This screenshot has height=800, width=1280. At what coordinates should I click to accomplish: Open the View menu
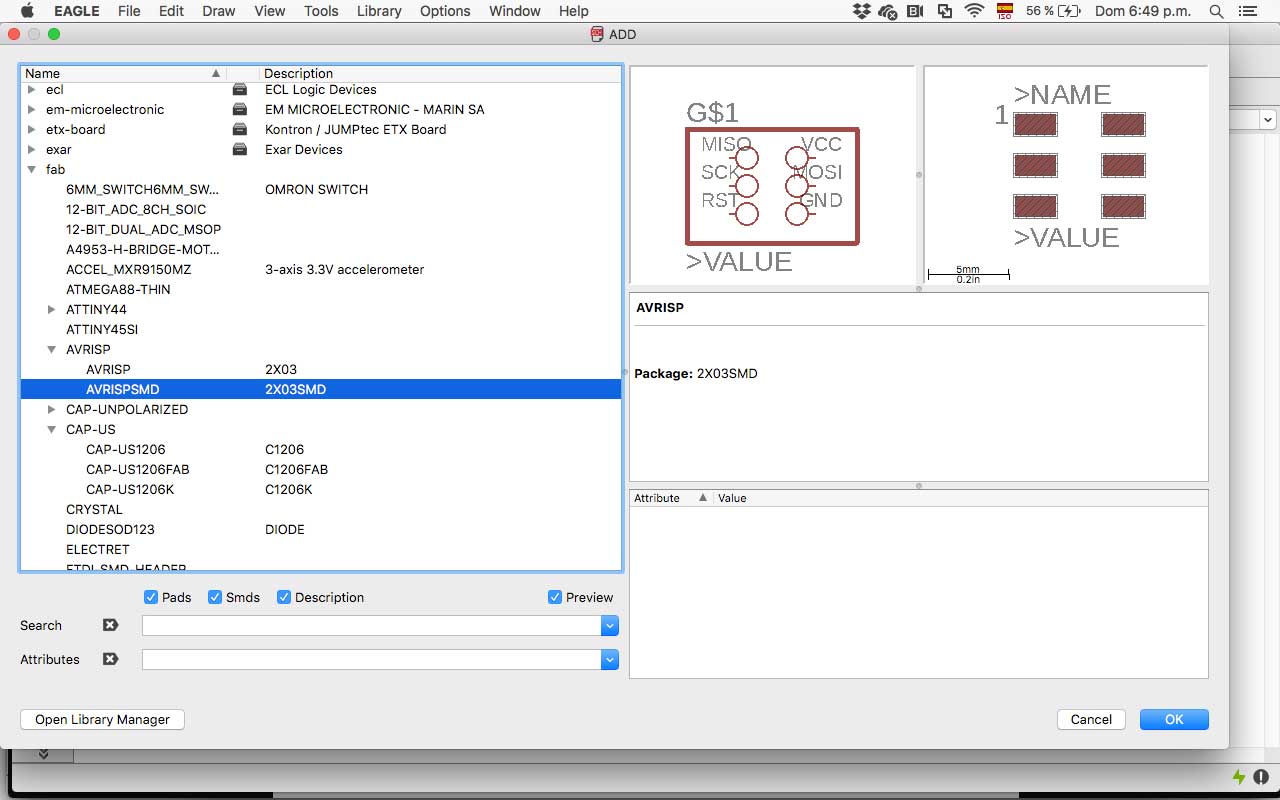tap(270, 11)
